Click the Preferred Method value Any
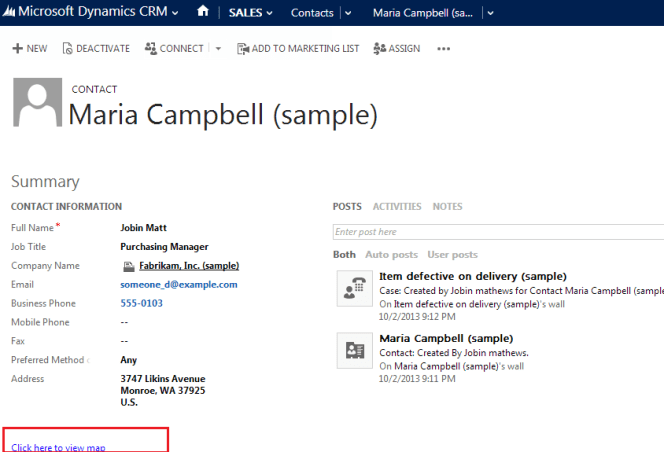The height and width of the screenshot is (452, 664). pyautogui.click(x=128, y=360)
